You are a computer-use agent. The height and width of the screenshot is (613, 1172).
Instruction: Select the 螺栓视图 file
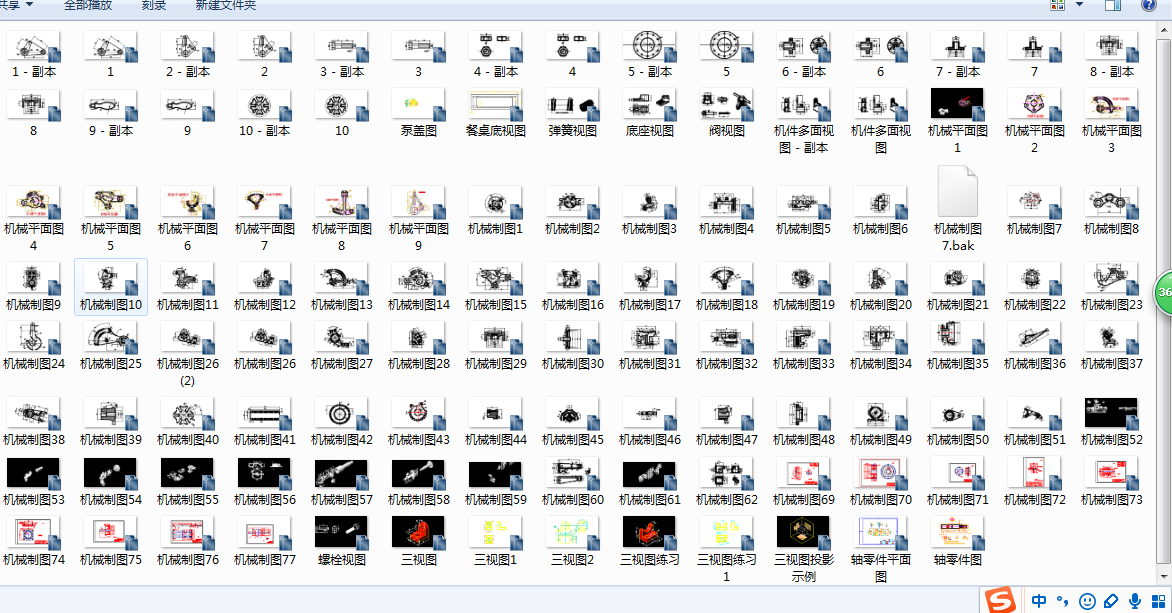[x=342, y=542]
